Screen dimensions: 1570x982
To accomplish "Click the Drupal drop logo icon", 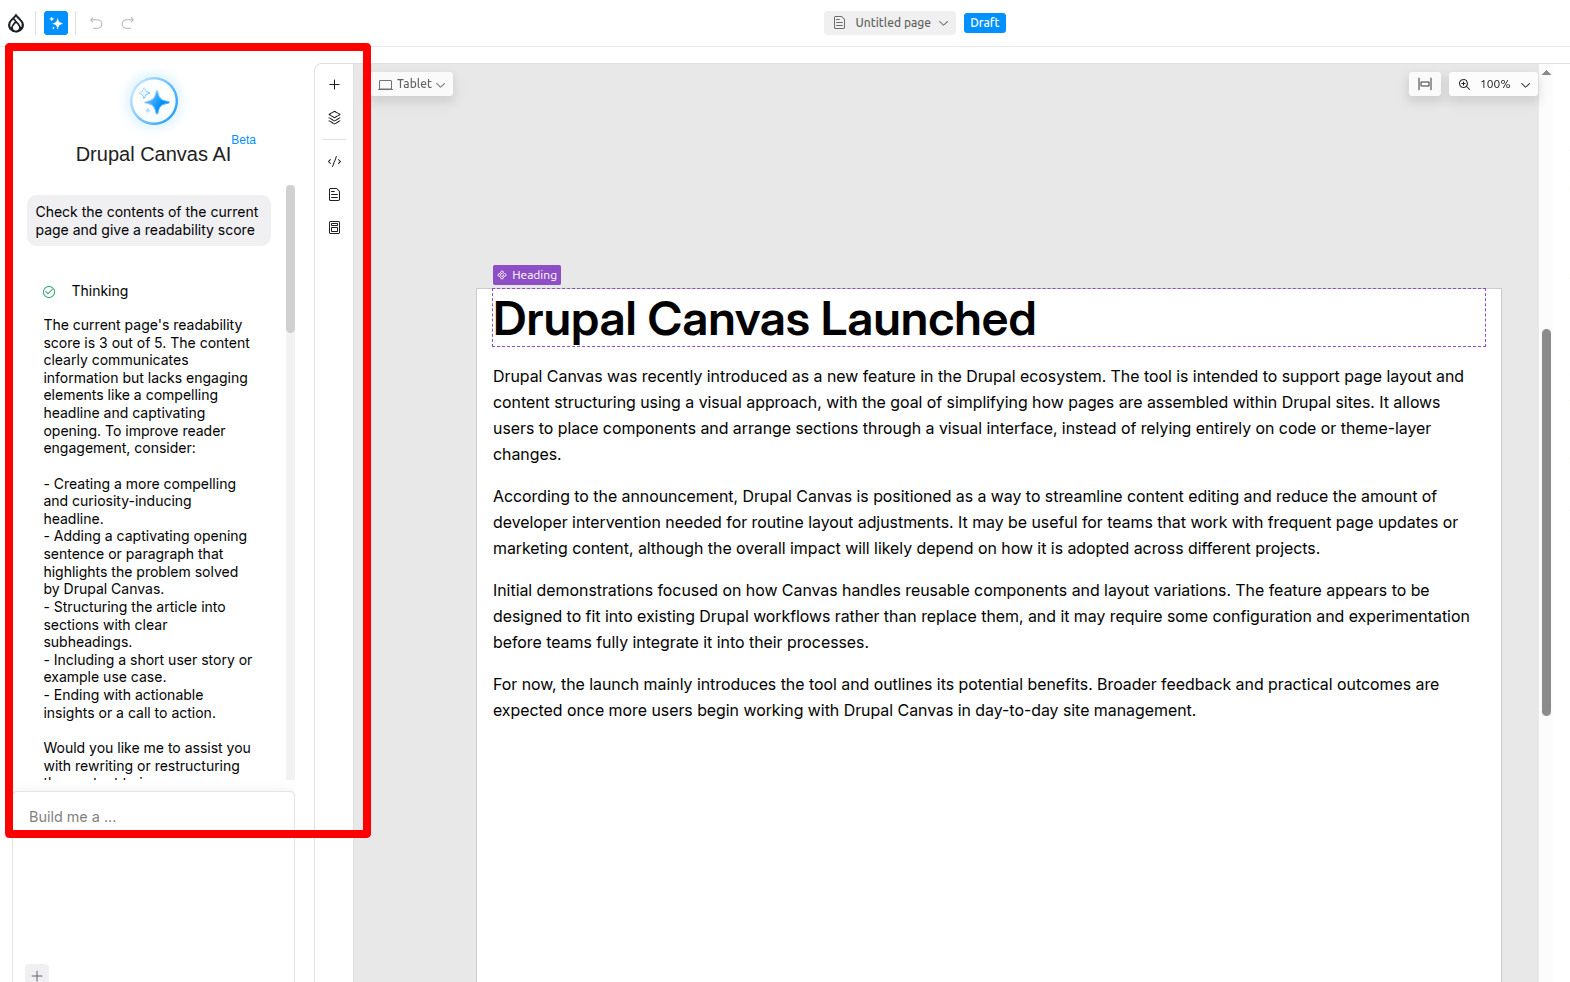I will [16, 23].
